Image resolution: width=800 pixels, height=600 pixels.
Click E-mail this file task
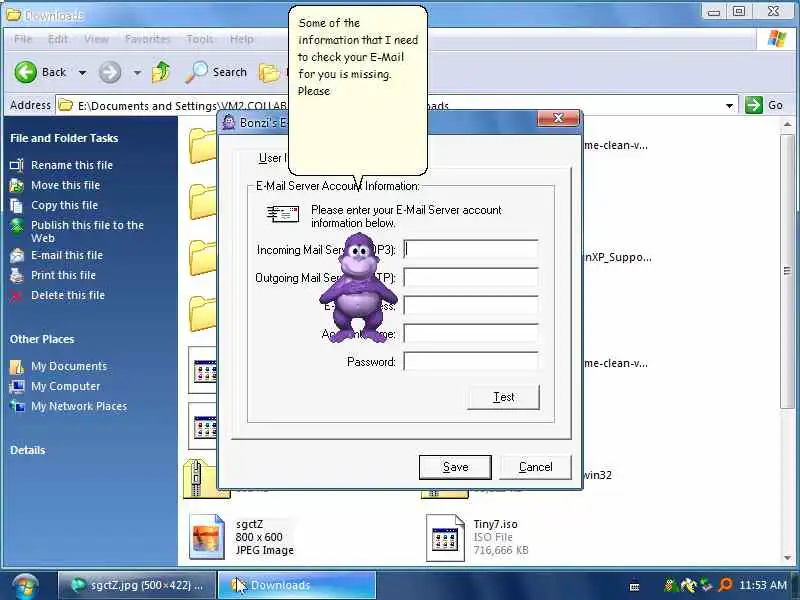pyautogui.click(x=67, y=255)
